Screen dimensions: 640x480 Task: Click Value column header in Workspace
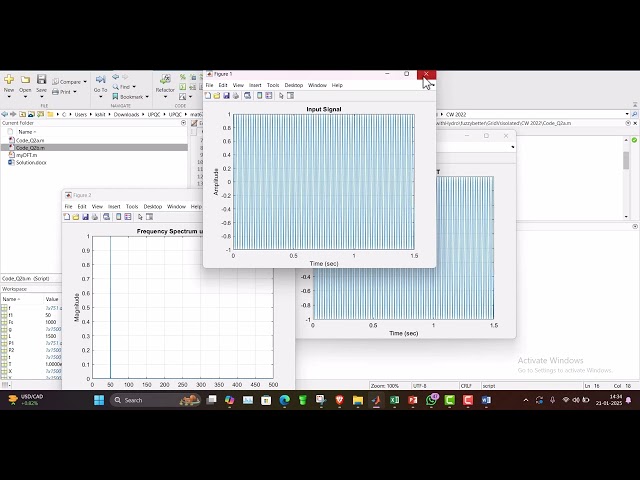point(52,299)
